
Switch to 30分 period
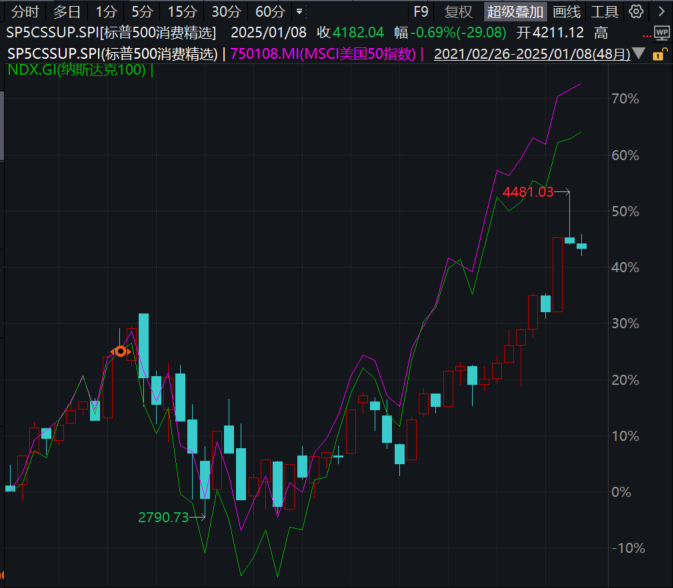(x=226, y=12)
